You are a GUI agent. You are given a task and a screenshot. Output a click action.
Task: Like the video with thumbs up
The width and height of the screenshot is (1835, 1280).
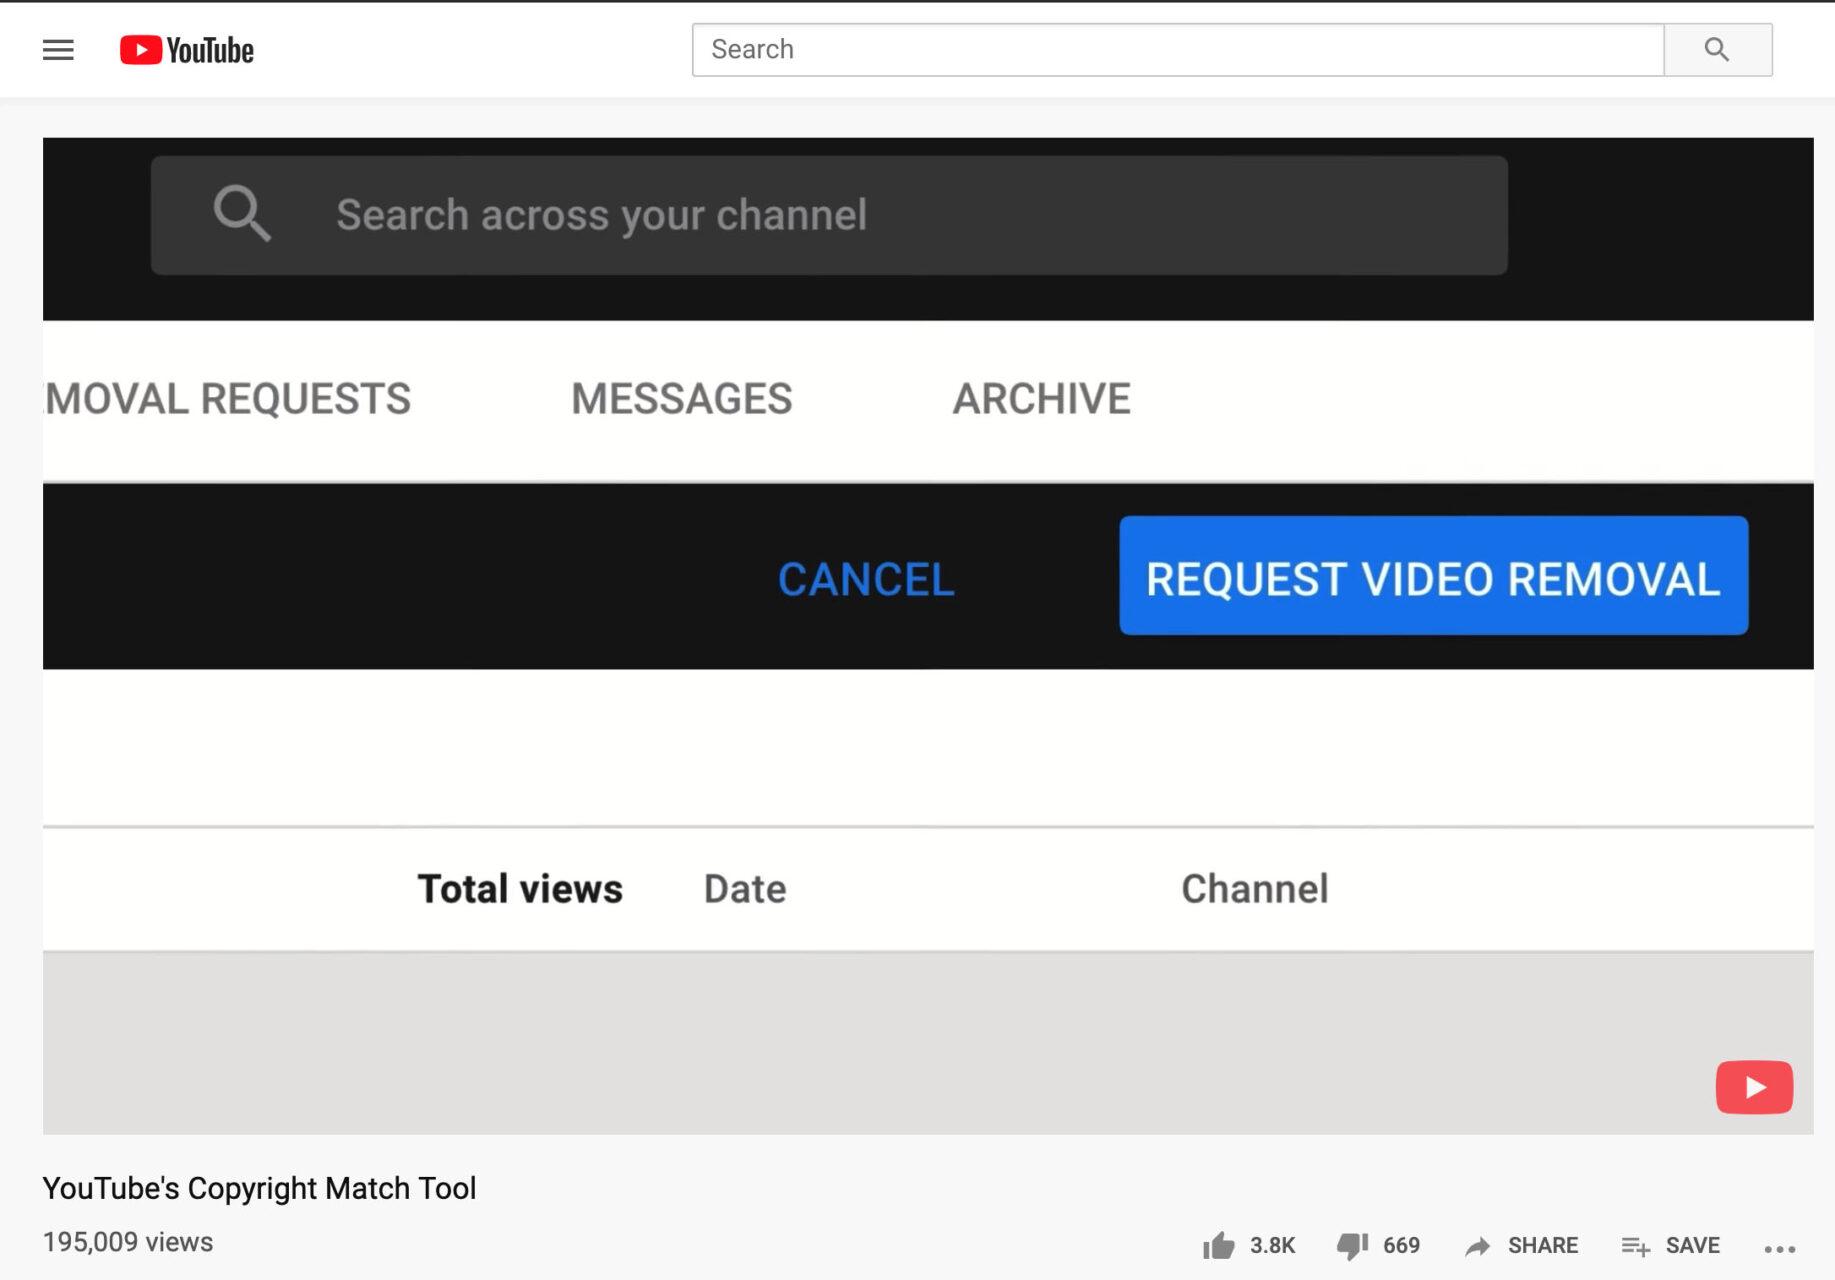[x=1218, y=1246]
